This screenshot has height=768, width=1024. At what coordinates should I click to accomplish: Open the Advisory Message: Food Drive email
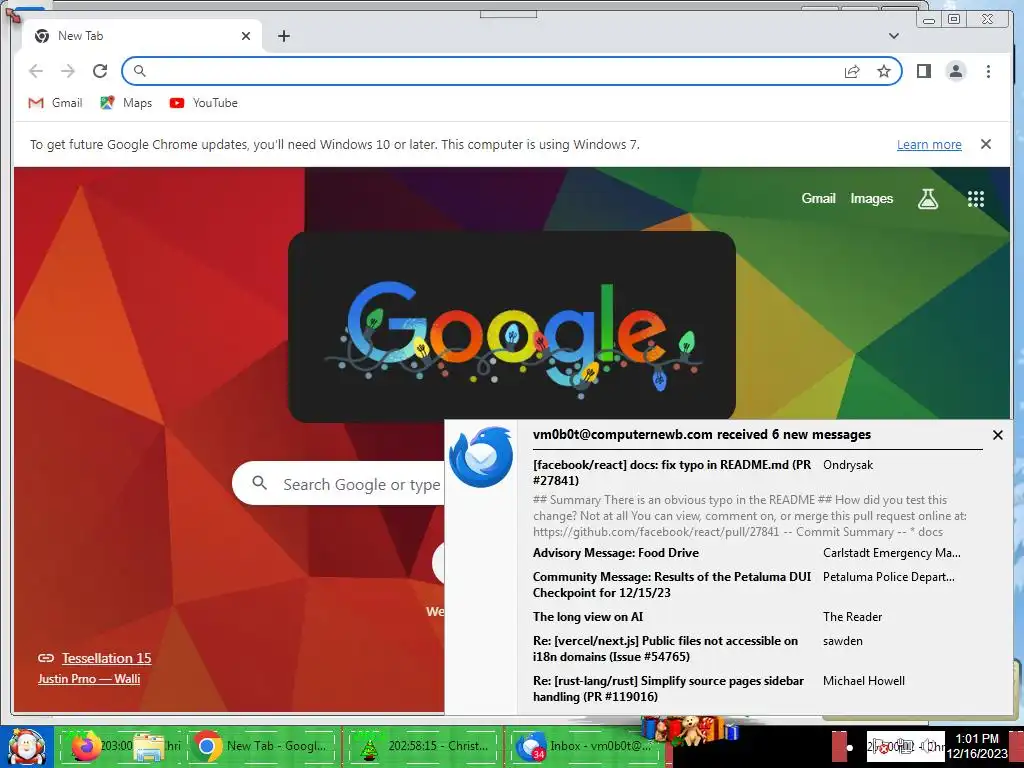point(616,552)
